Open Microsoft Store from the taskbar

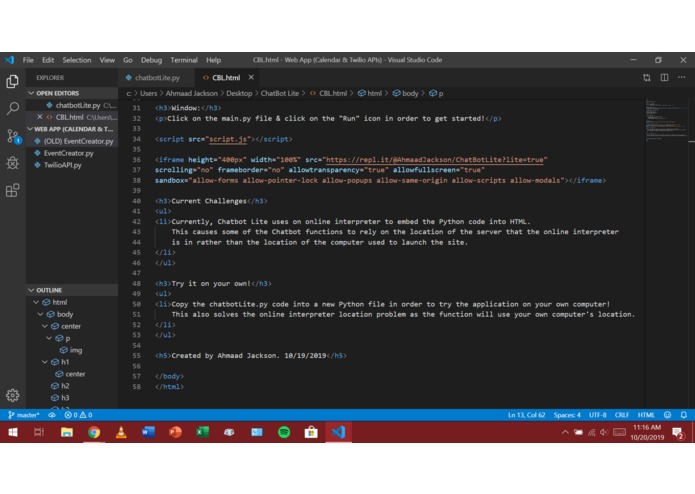point(311,432)
